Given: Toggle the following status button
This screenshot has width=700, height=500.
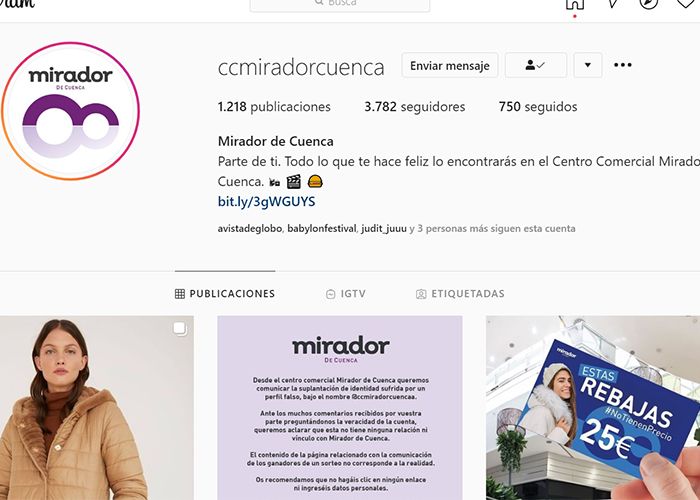Looking at the screenshot, I should 536,65.
